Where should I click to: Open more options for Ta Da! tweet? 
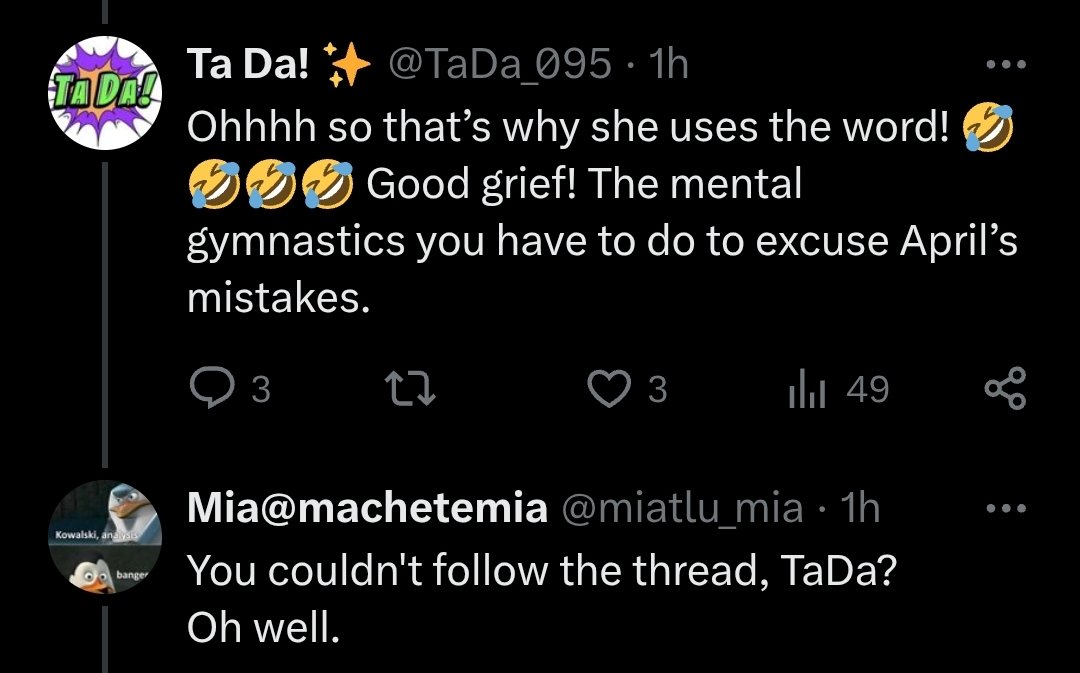pyautogui.click(x=1006, y=65)
